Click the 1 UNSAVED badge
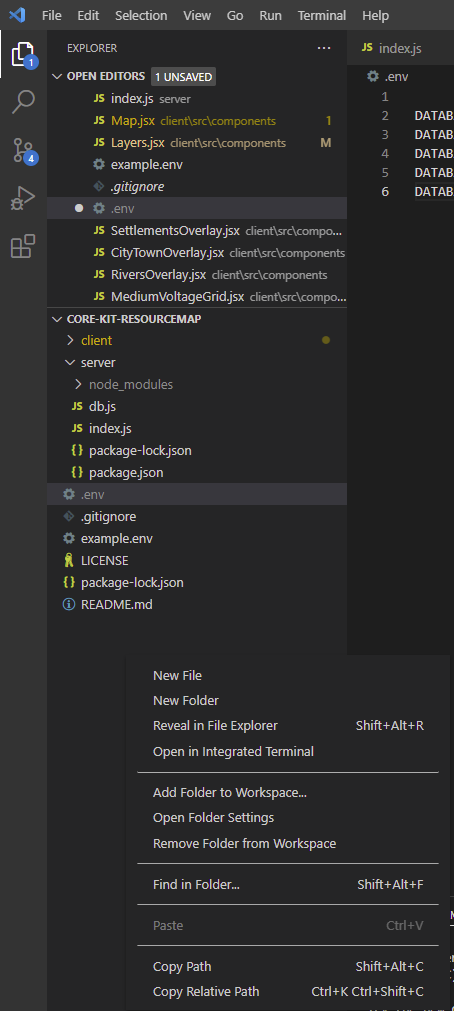454x1011 pixels. (x=183, y=77)
